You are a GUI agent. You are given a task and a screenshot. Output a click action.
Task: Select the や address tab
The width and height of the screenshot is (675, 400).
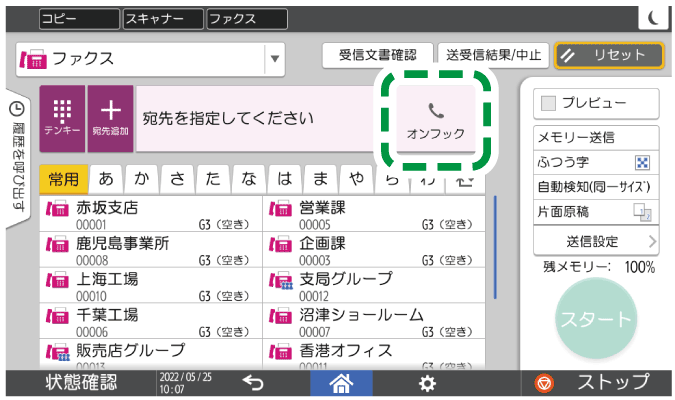356,179
